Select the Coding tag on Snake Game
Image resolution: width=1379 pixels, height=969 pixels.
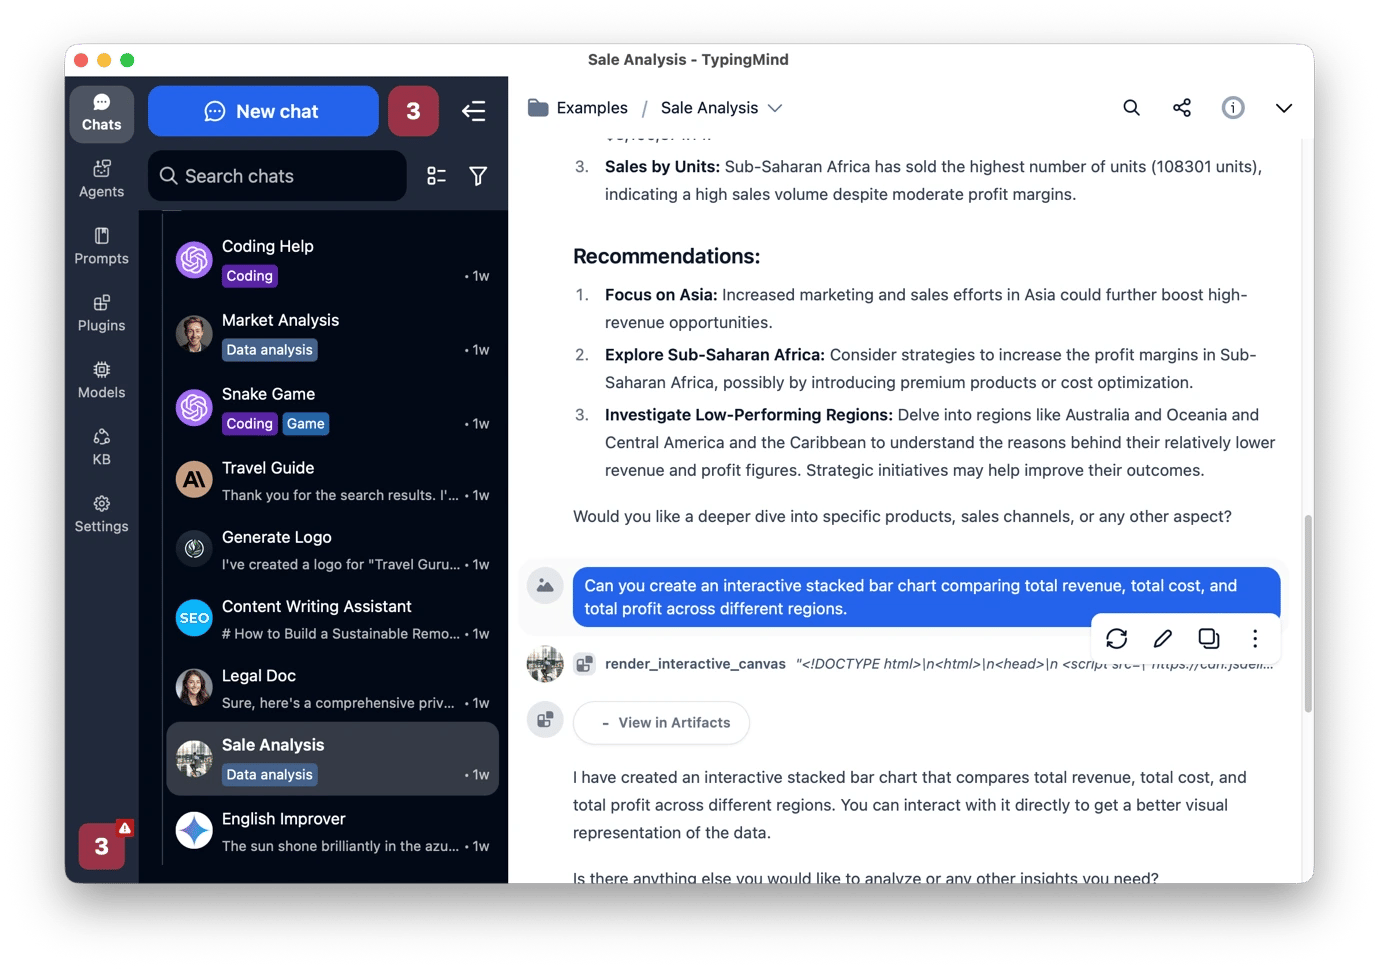point(250,424)
